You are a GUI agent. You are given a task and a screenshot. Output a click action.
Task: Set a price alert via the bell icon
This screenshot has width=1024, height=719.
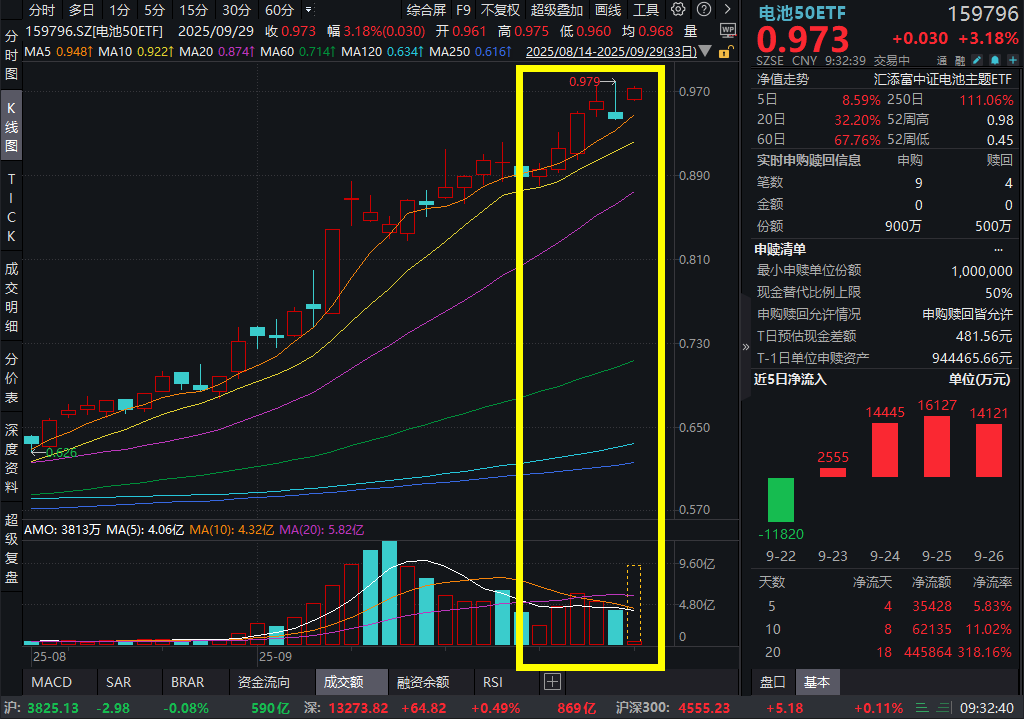click(995, 60)
